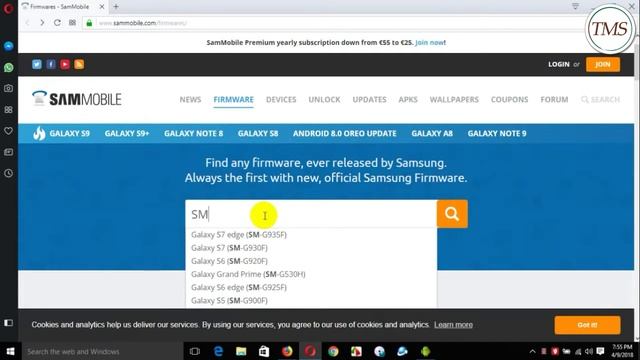Viewport: 640px width, 360px height.
Task: Open File Explorer from taskbar
Action: click(x=241, y=351)
